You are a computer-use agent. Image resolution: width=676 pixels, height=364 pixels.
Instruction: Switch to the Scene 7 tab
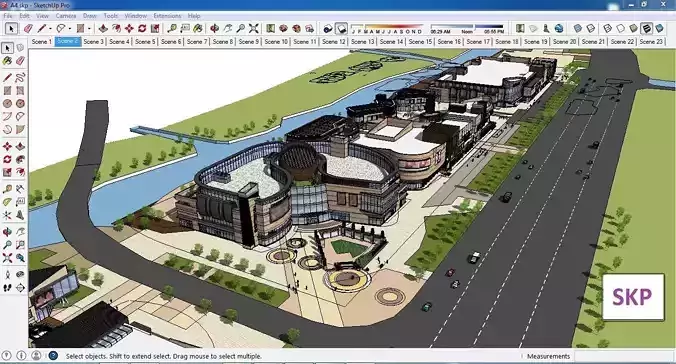(x=197, y=41)
